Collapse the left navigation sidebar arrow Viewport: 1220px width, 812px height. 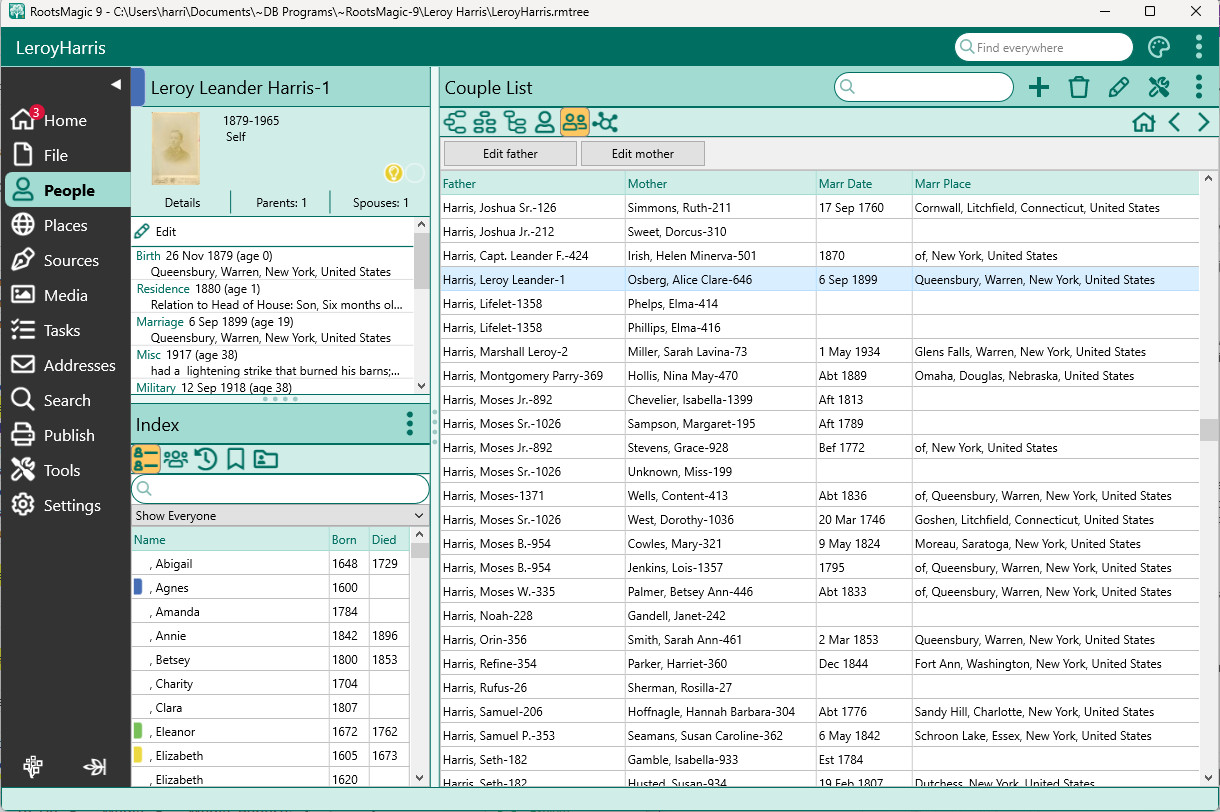click(x=115, y=84)
